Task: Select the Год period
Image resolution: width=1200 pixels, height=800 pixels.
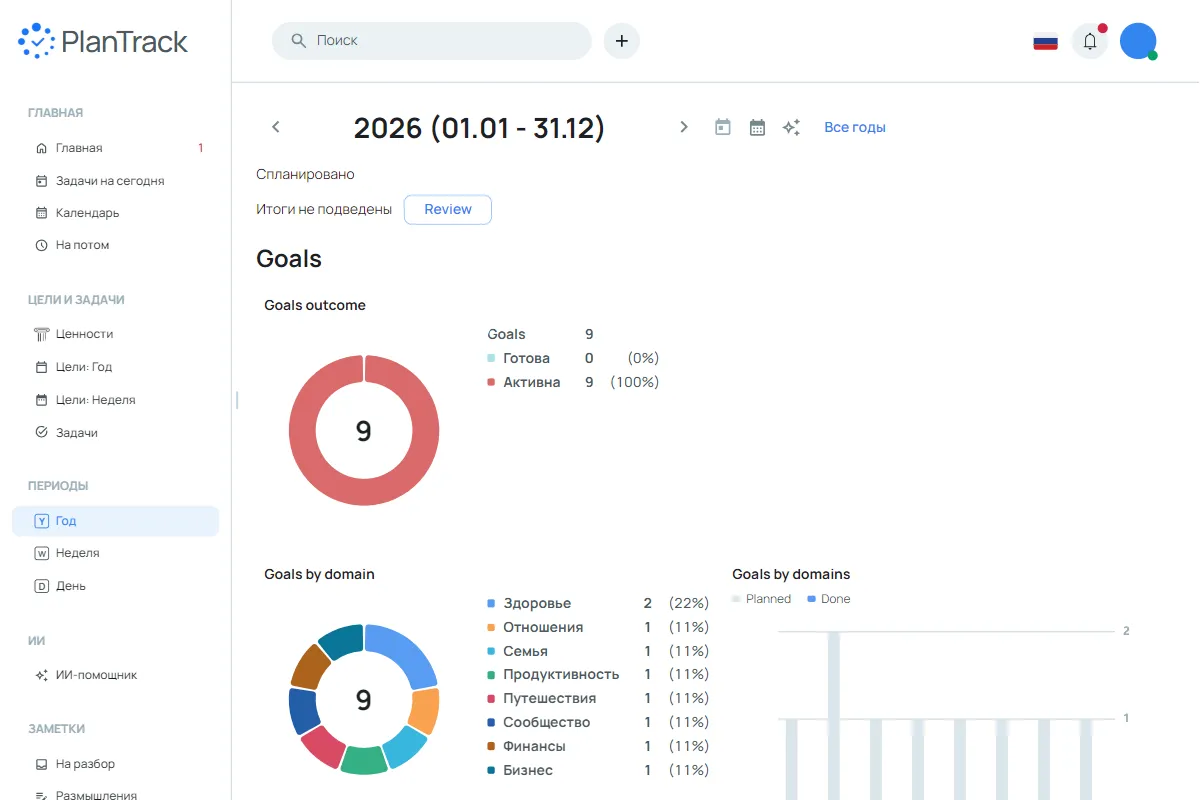Action: 115,521
